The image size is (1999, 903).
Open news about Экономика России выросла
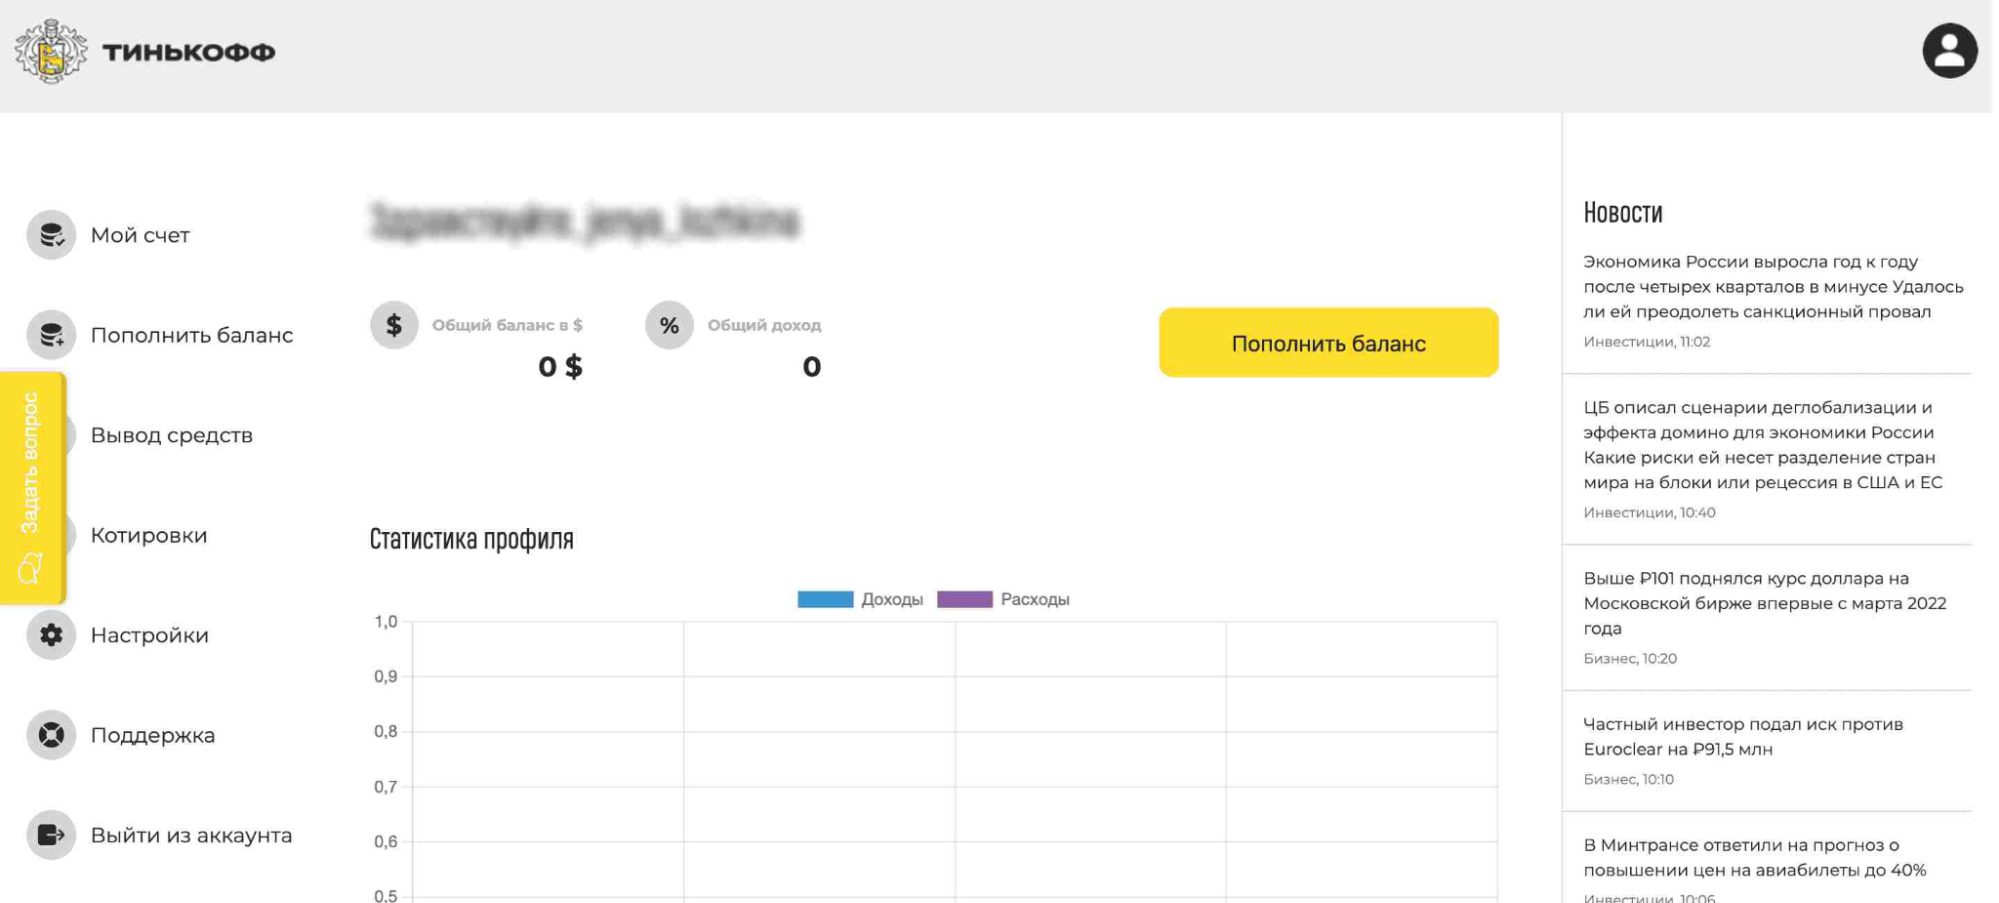(x=1773, y=286)
